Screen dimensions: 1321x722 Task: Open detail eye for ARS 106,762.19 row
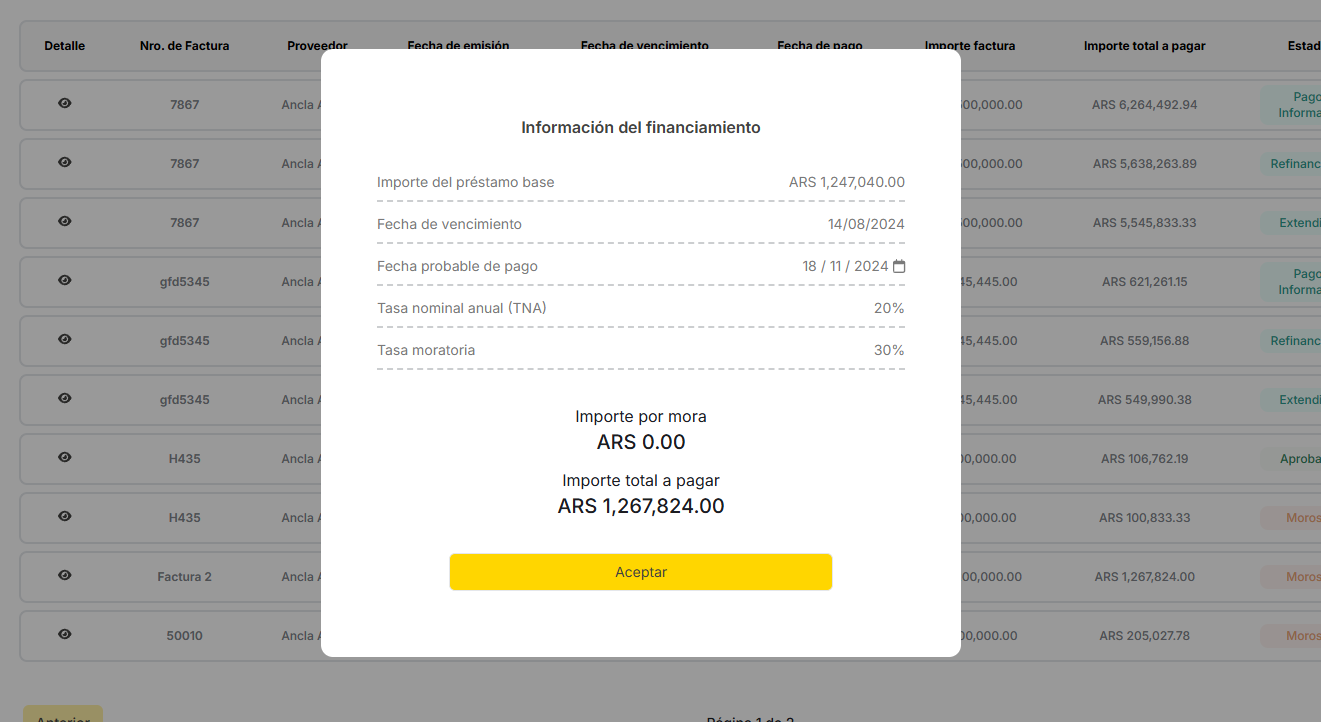pos(65,457)
